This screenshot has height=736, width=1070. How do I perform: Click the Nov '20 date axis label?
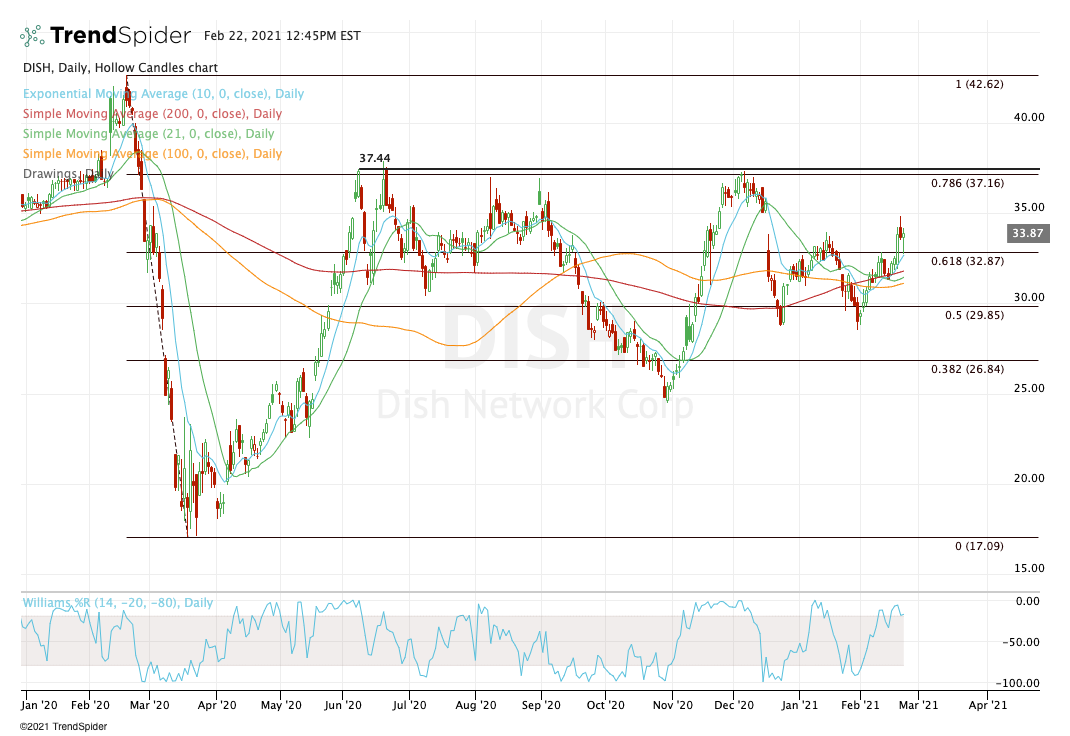673,705
